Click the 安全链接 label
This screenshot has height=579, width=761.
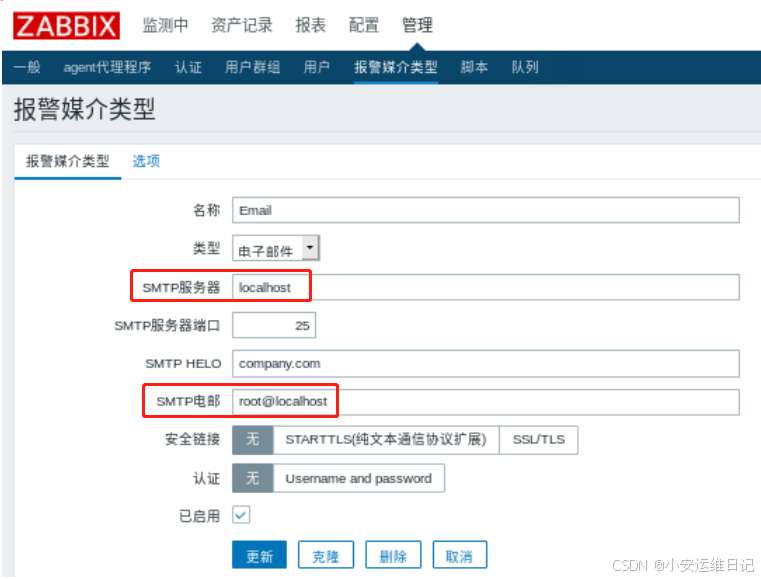193,439
